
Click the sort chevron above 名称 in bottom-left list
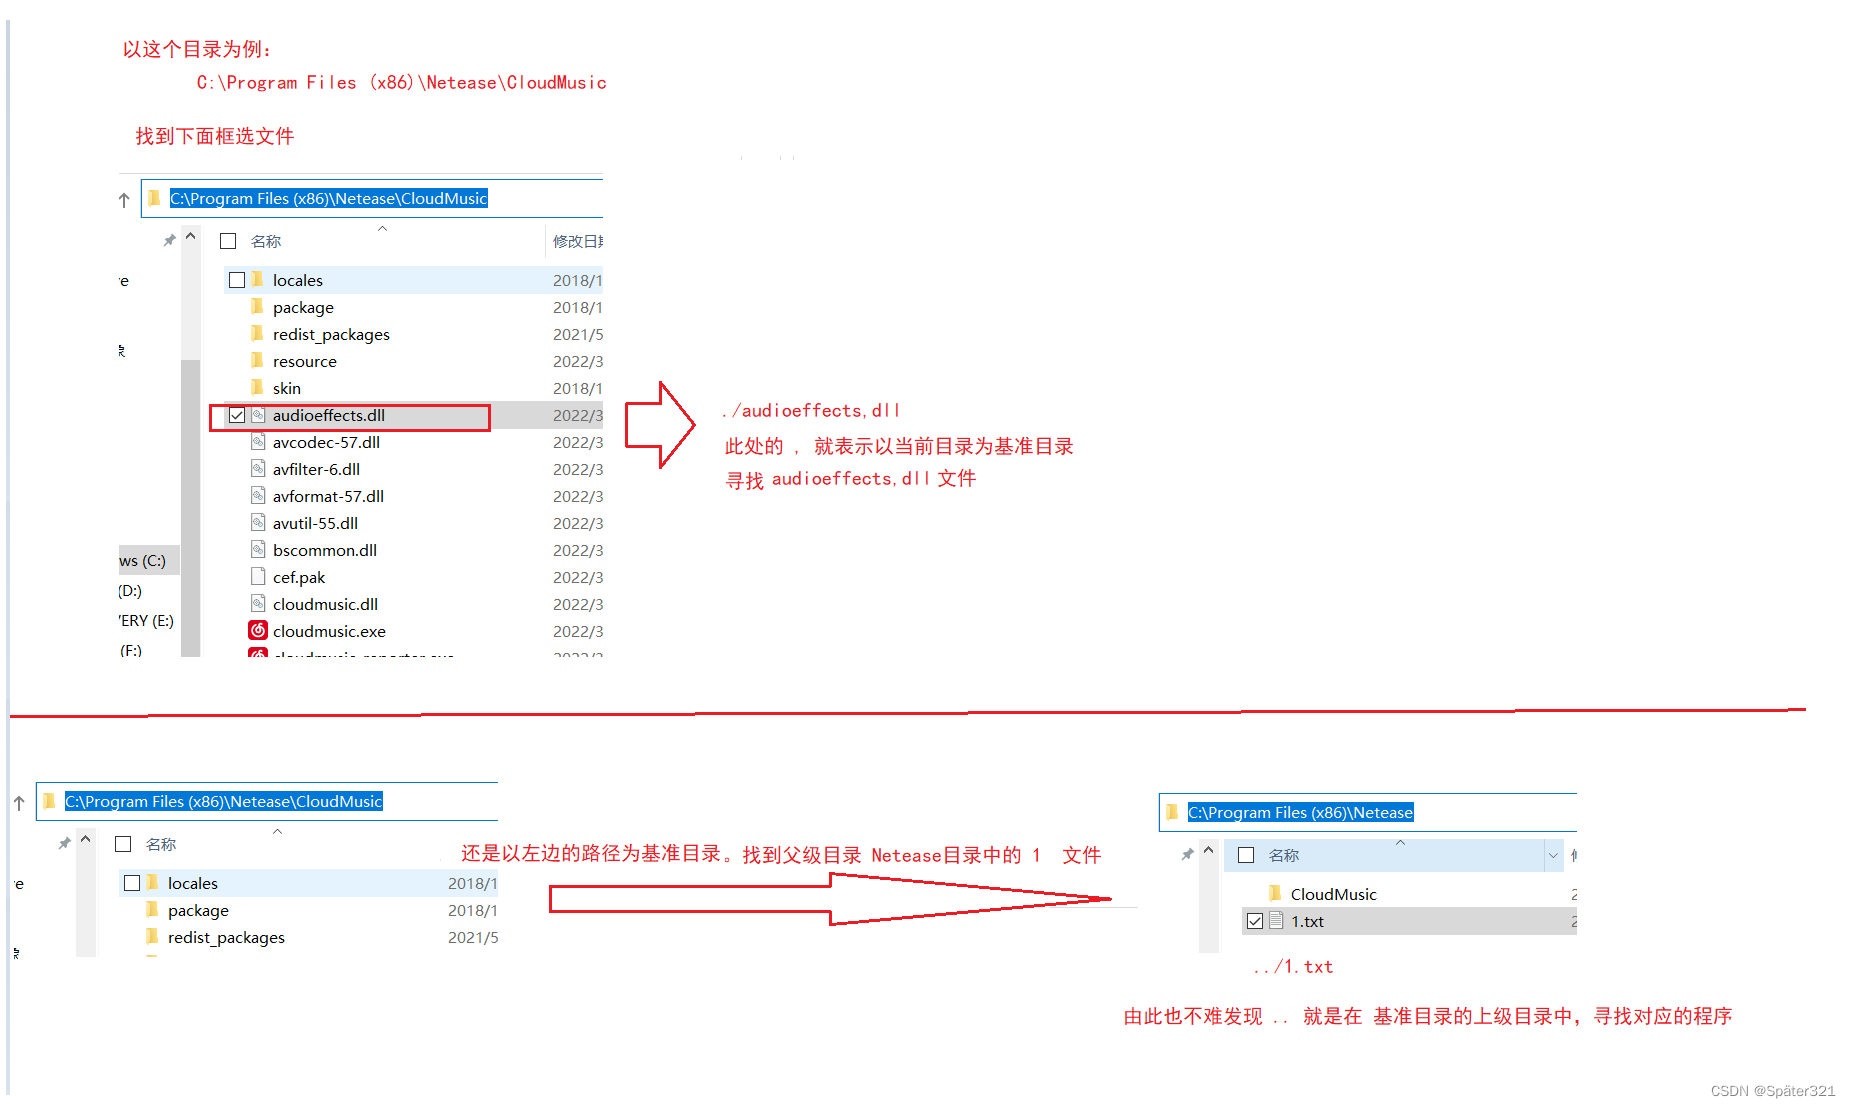pos(277,832)
